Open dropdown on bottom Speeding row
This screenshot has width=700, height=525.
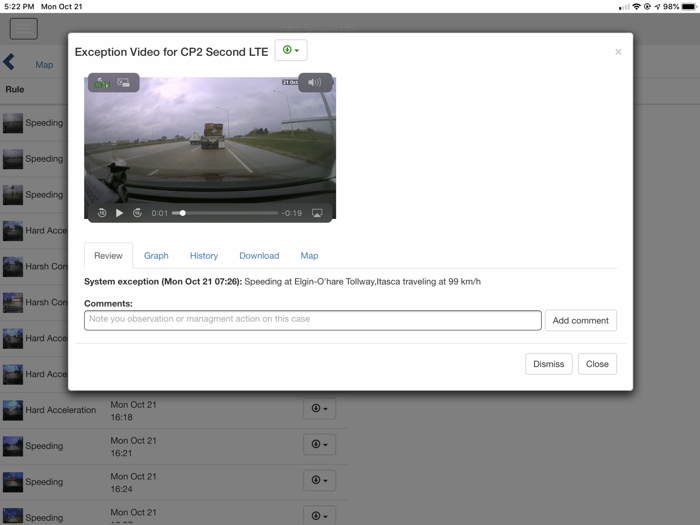[320, 515]
